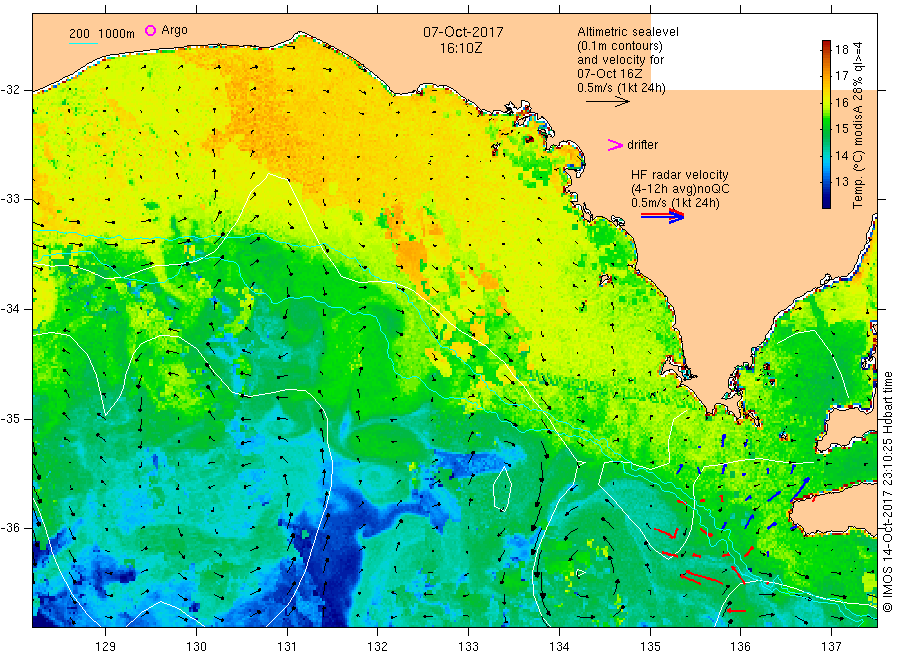Click the -34 latitude axis label

click(x=10, y=309)
